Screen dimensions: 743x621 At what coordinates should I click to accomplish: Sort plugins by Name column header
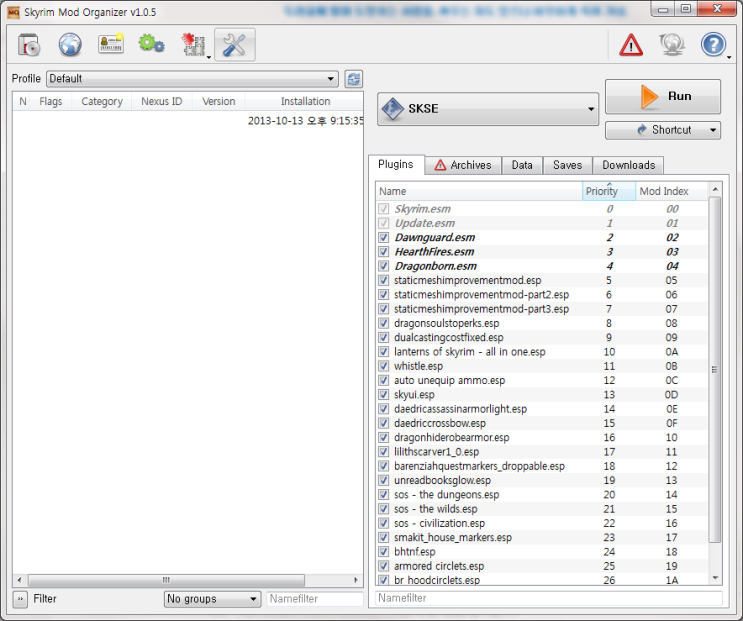[x=479, y=191]
